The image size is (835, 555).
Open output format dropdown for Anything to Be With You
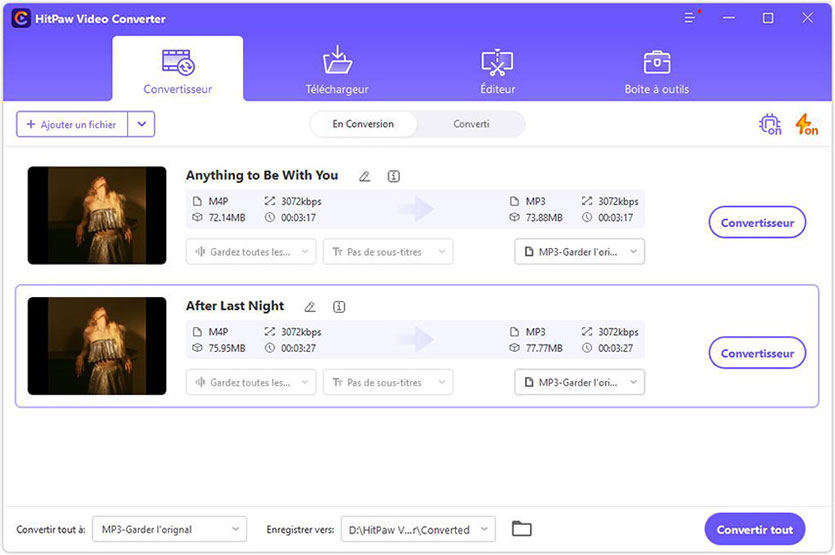579,251
